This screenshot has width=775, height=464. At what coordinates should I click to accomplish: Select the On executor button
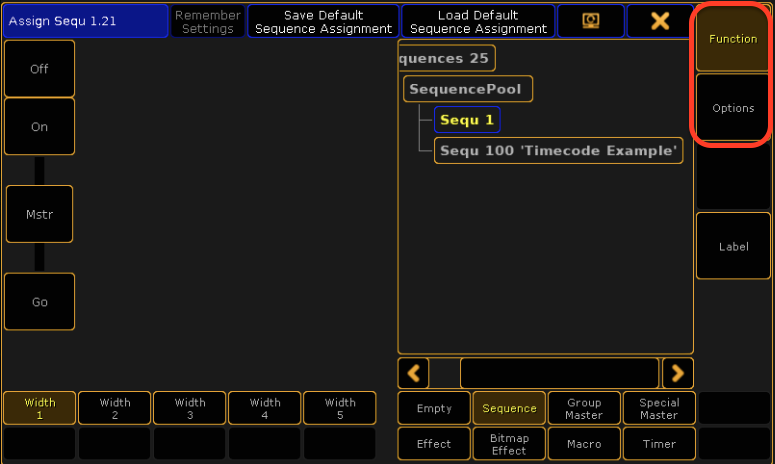coord(40,127)
